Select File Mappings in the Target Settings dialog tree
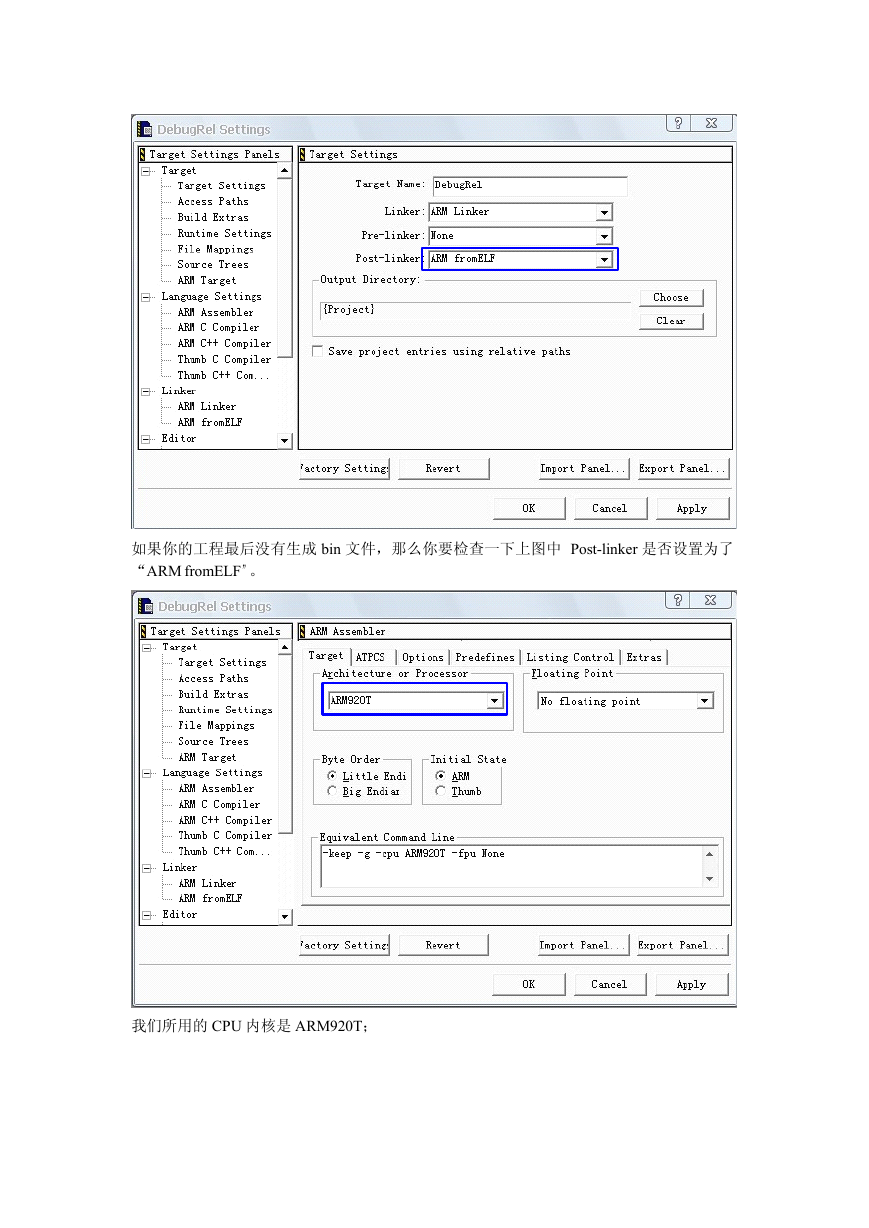 pos(216,249)
